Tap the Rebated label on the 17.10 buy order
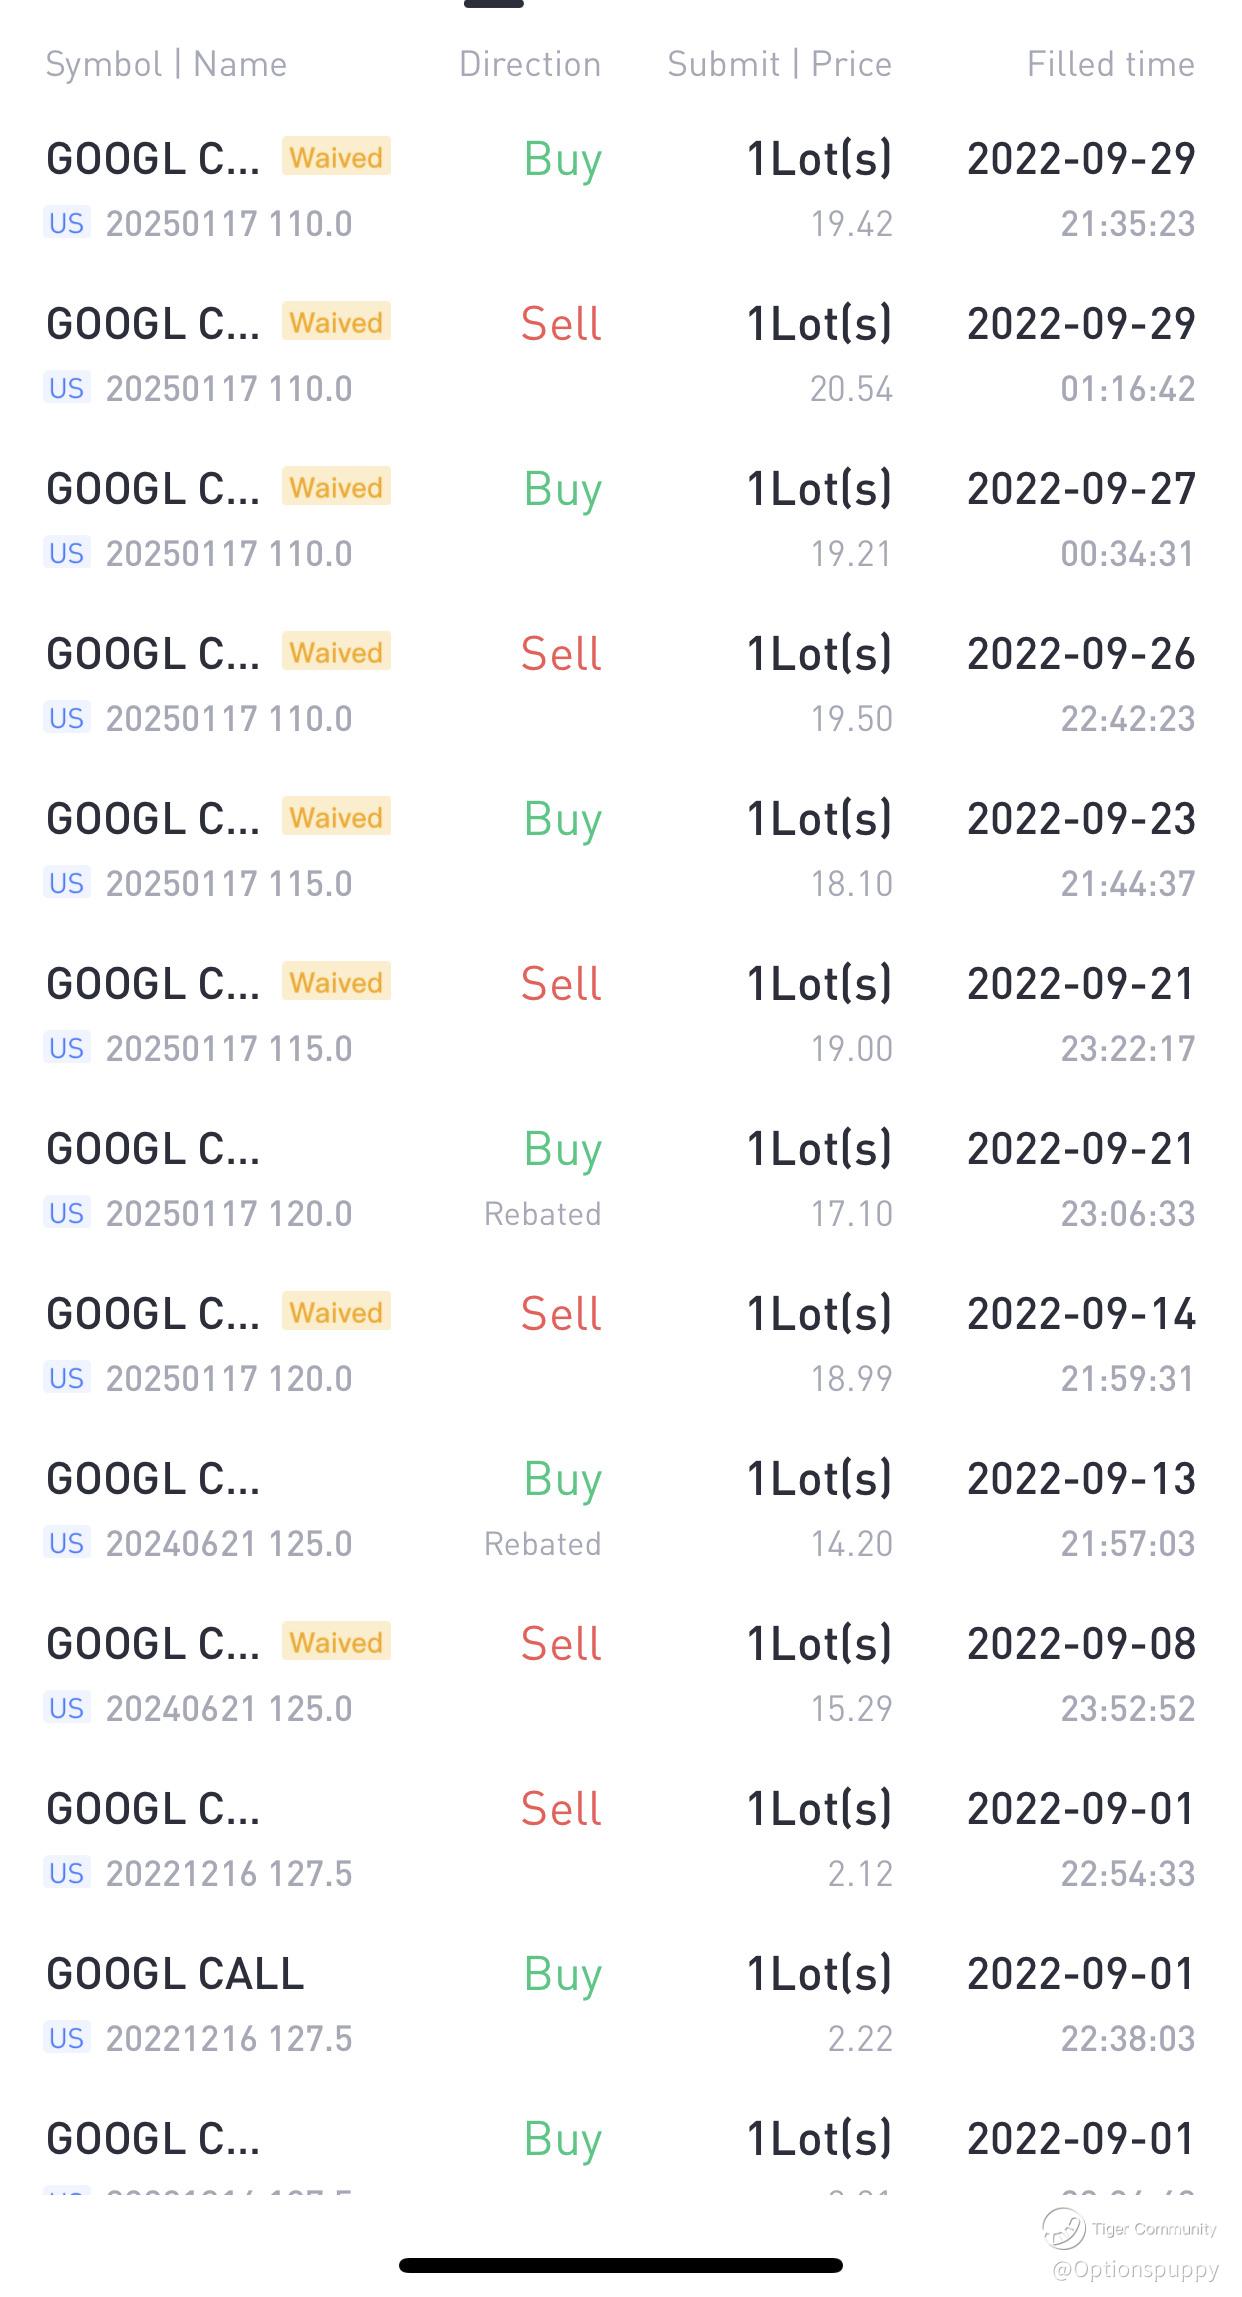The width and height of the screenshot is (1242, 2297). [542, 1214]
